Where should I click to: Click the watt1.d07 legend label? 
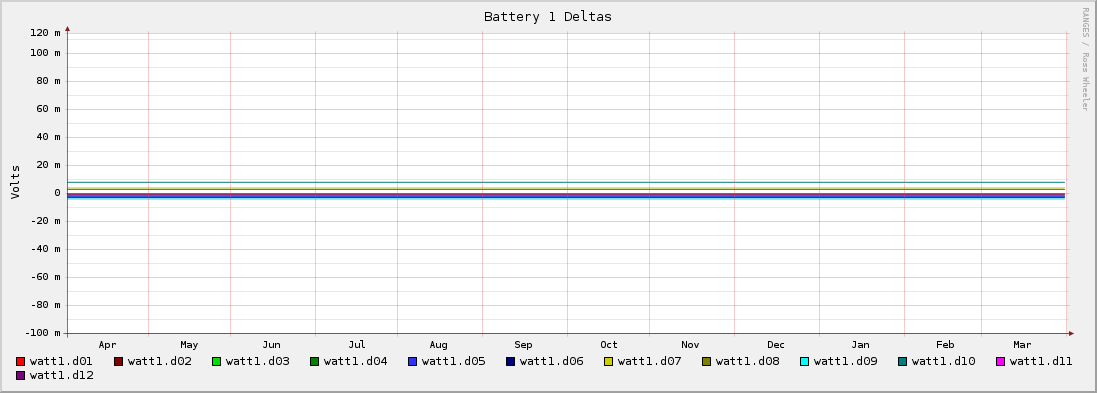click(649, 362)
